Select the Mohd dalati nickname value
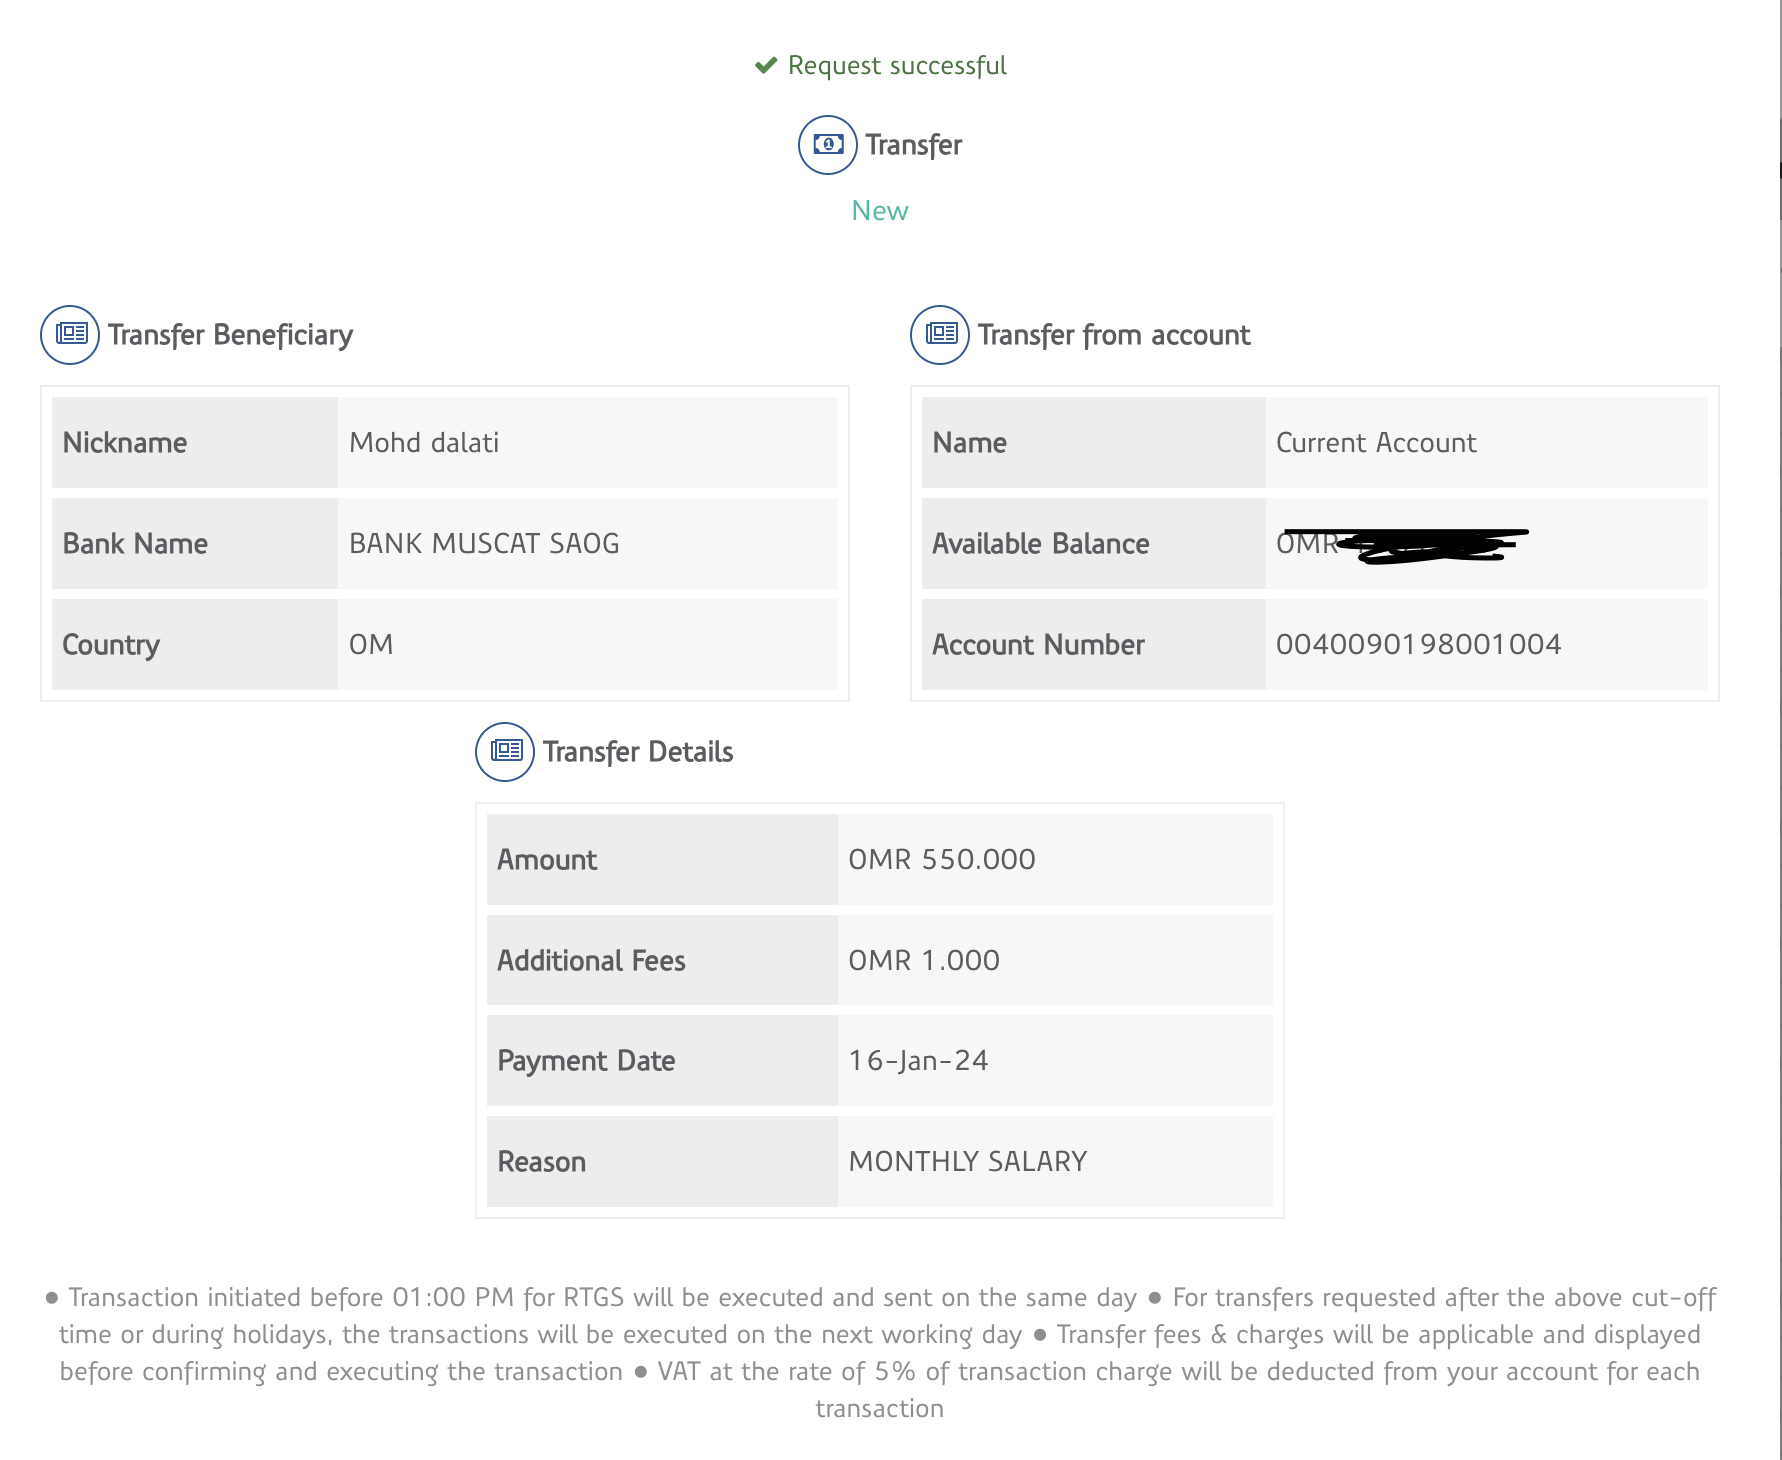1782x1460 pixels. (424, 443)
